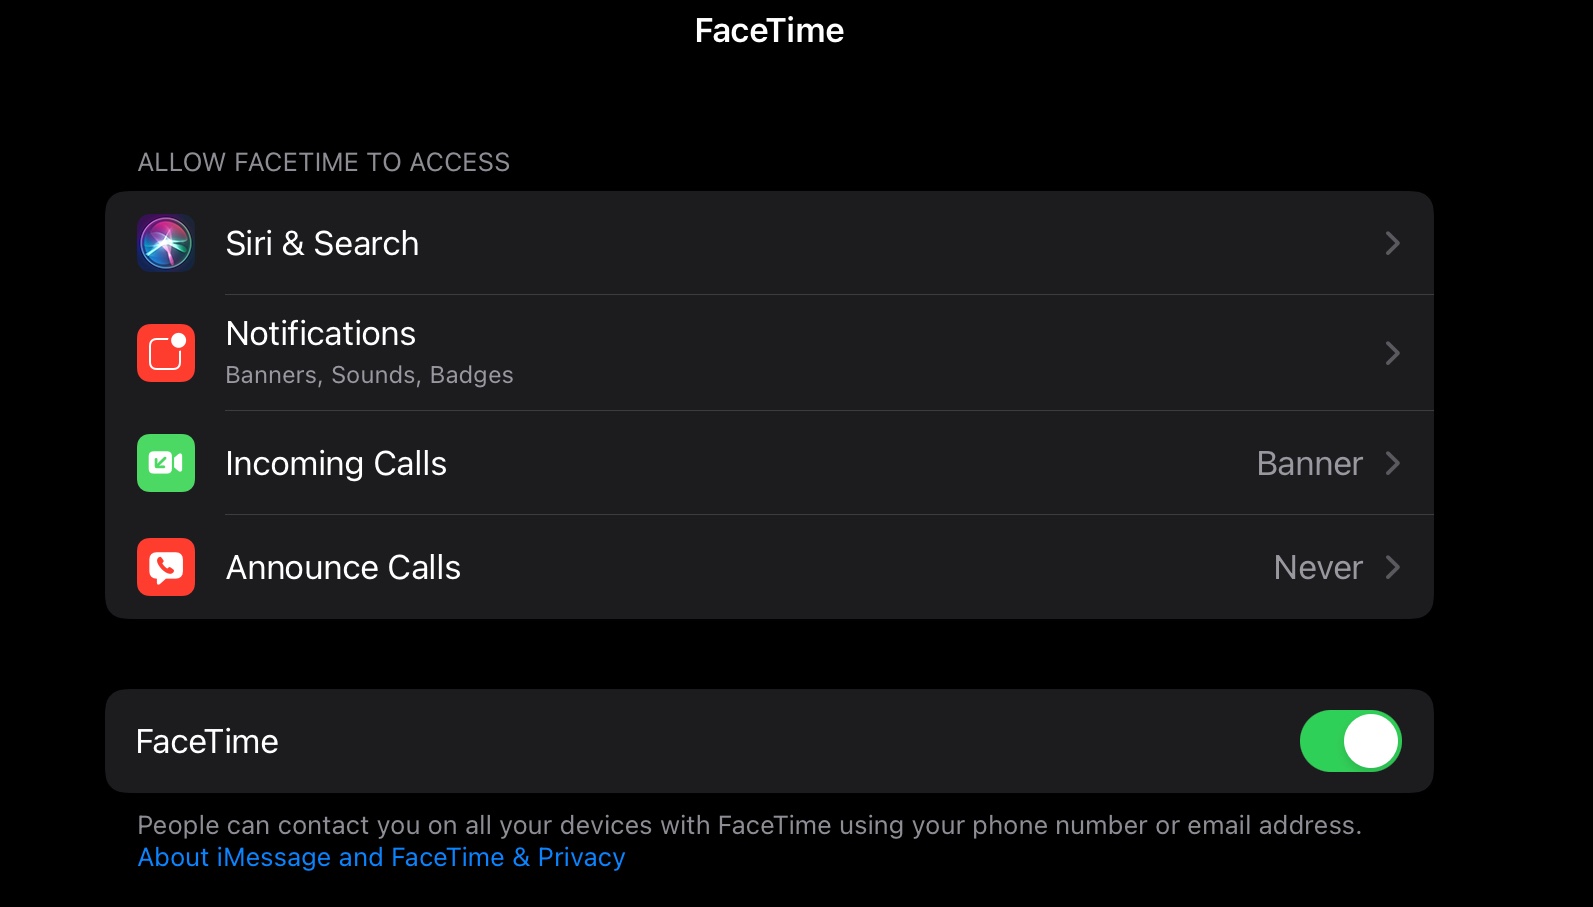Click the Allow FaceTime To Access header

pos(324,162)
